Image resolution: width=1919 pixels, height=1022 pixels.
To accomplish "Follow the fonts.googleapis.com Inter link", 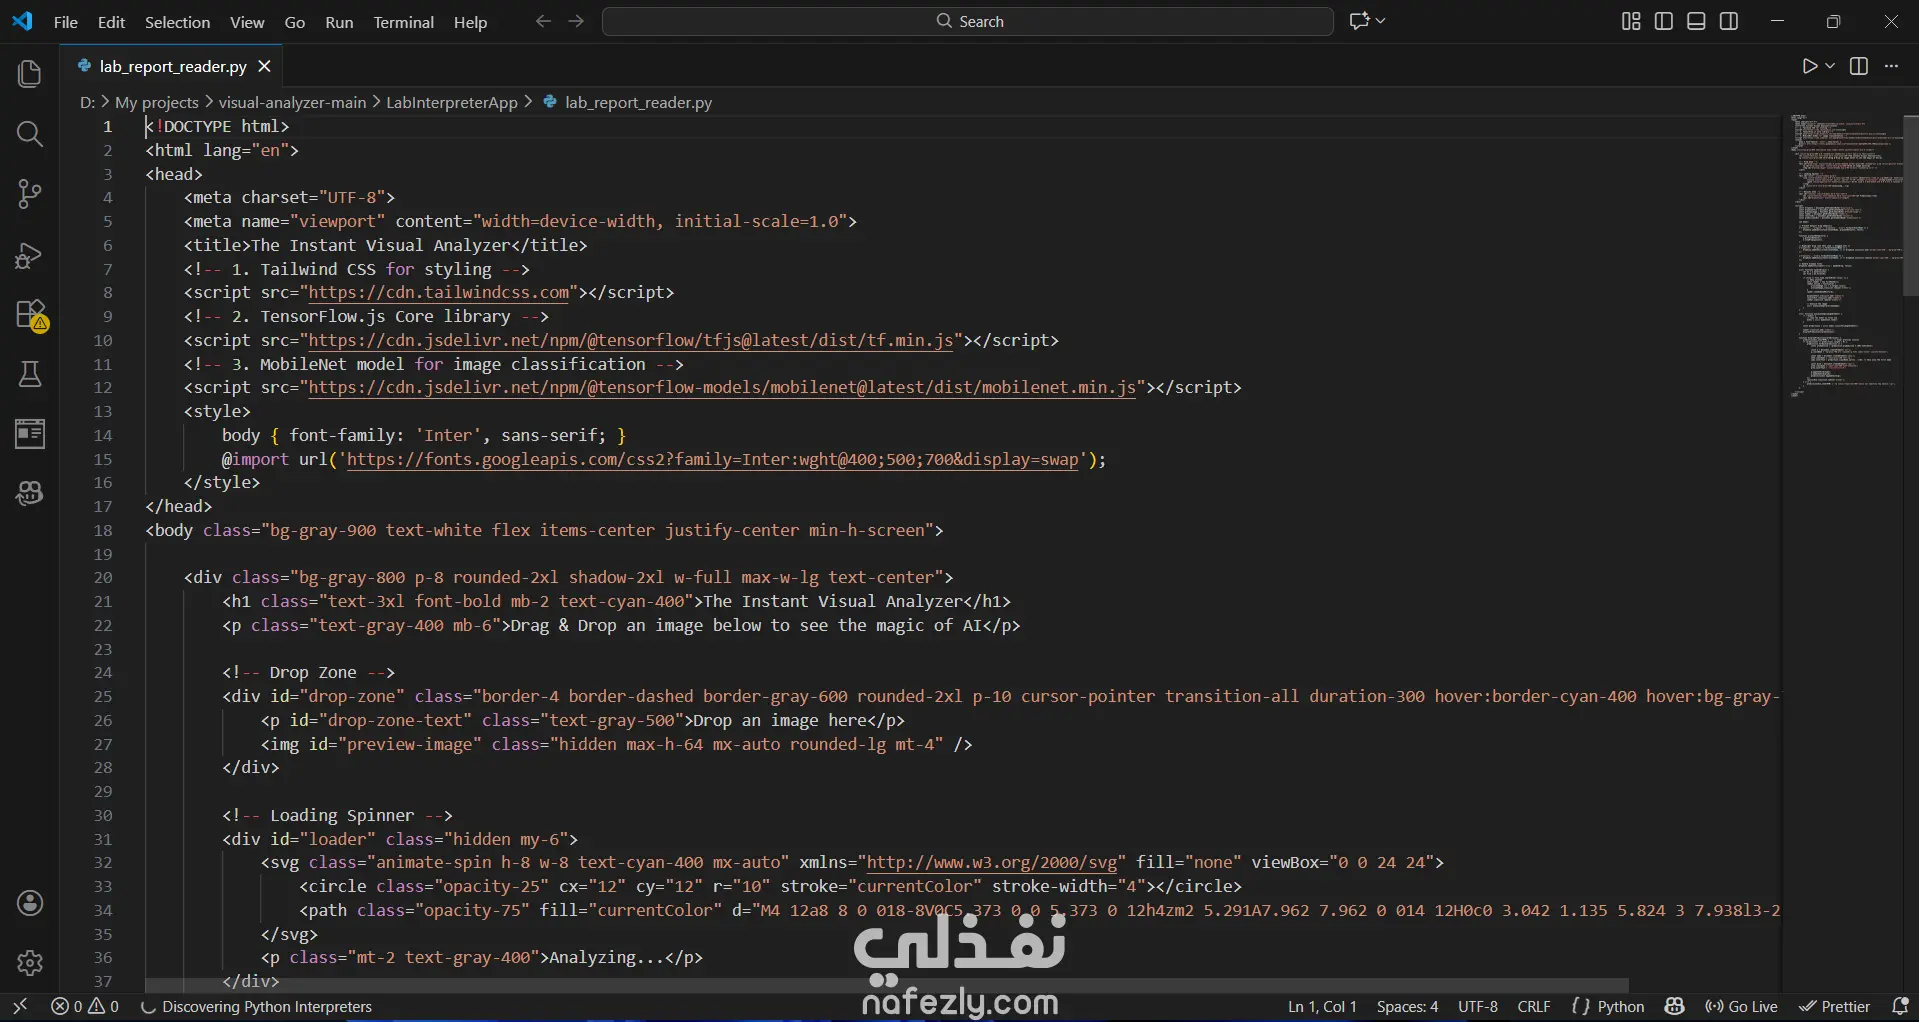I will [x=713, y=460].
